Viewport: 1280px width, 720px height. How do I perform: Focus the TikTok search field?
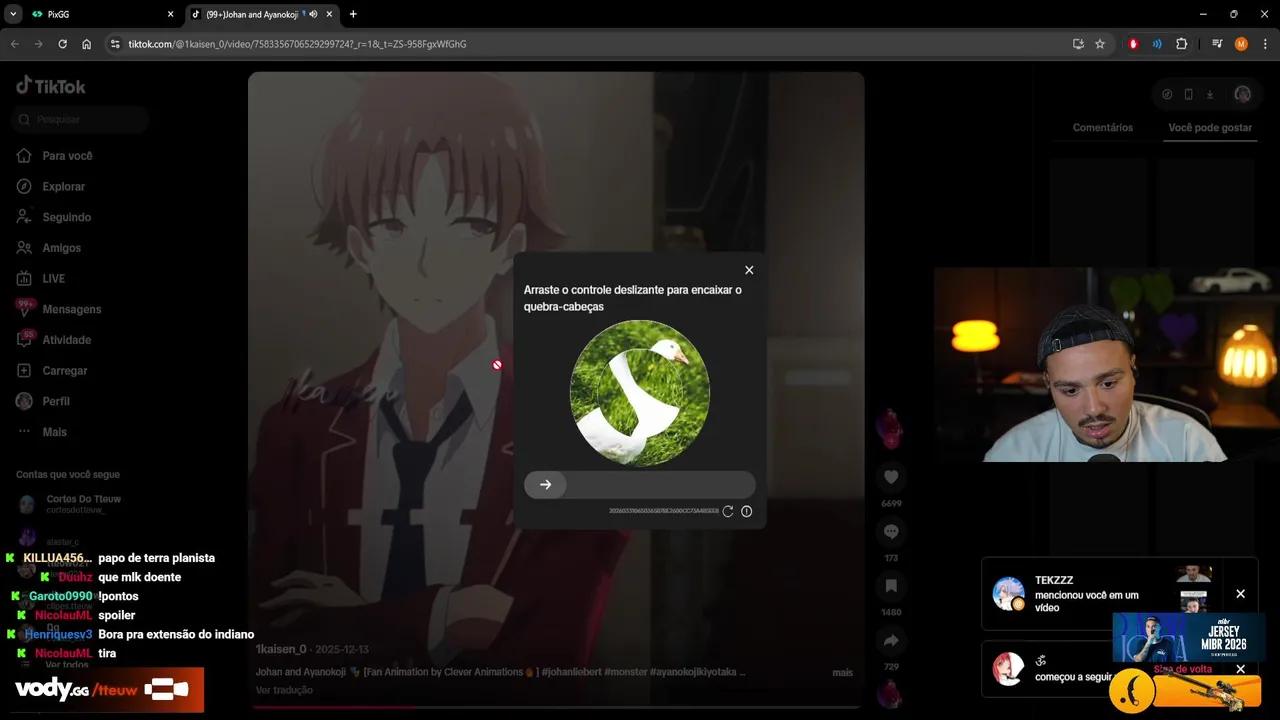(80, 120)
